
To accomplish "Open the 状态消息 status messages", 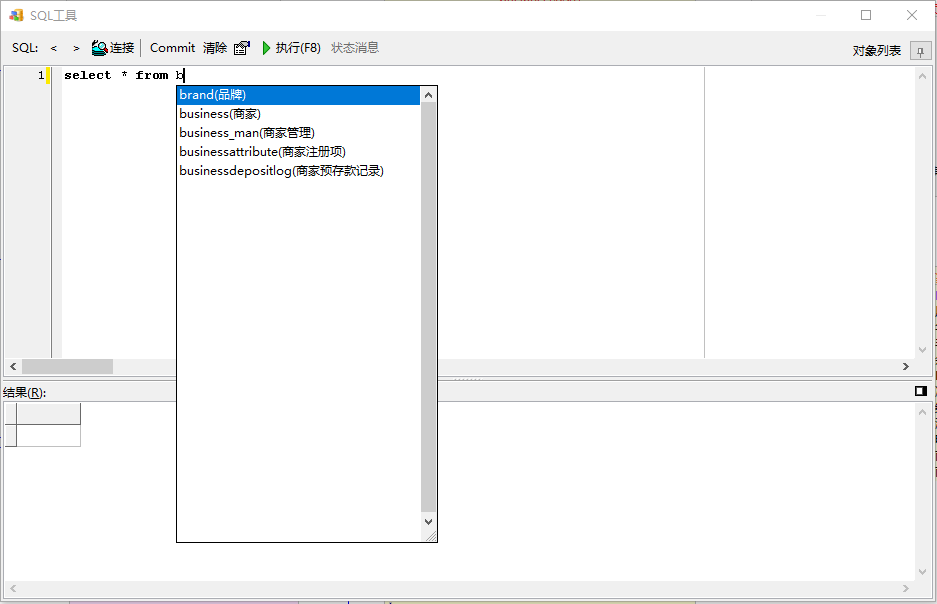I will [355, 48].
